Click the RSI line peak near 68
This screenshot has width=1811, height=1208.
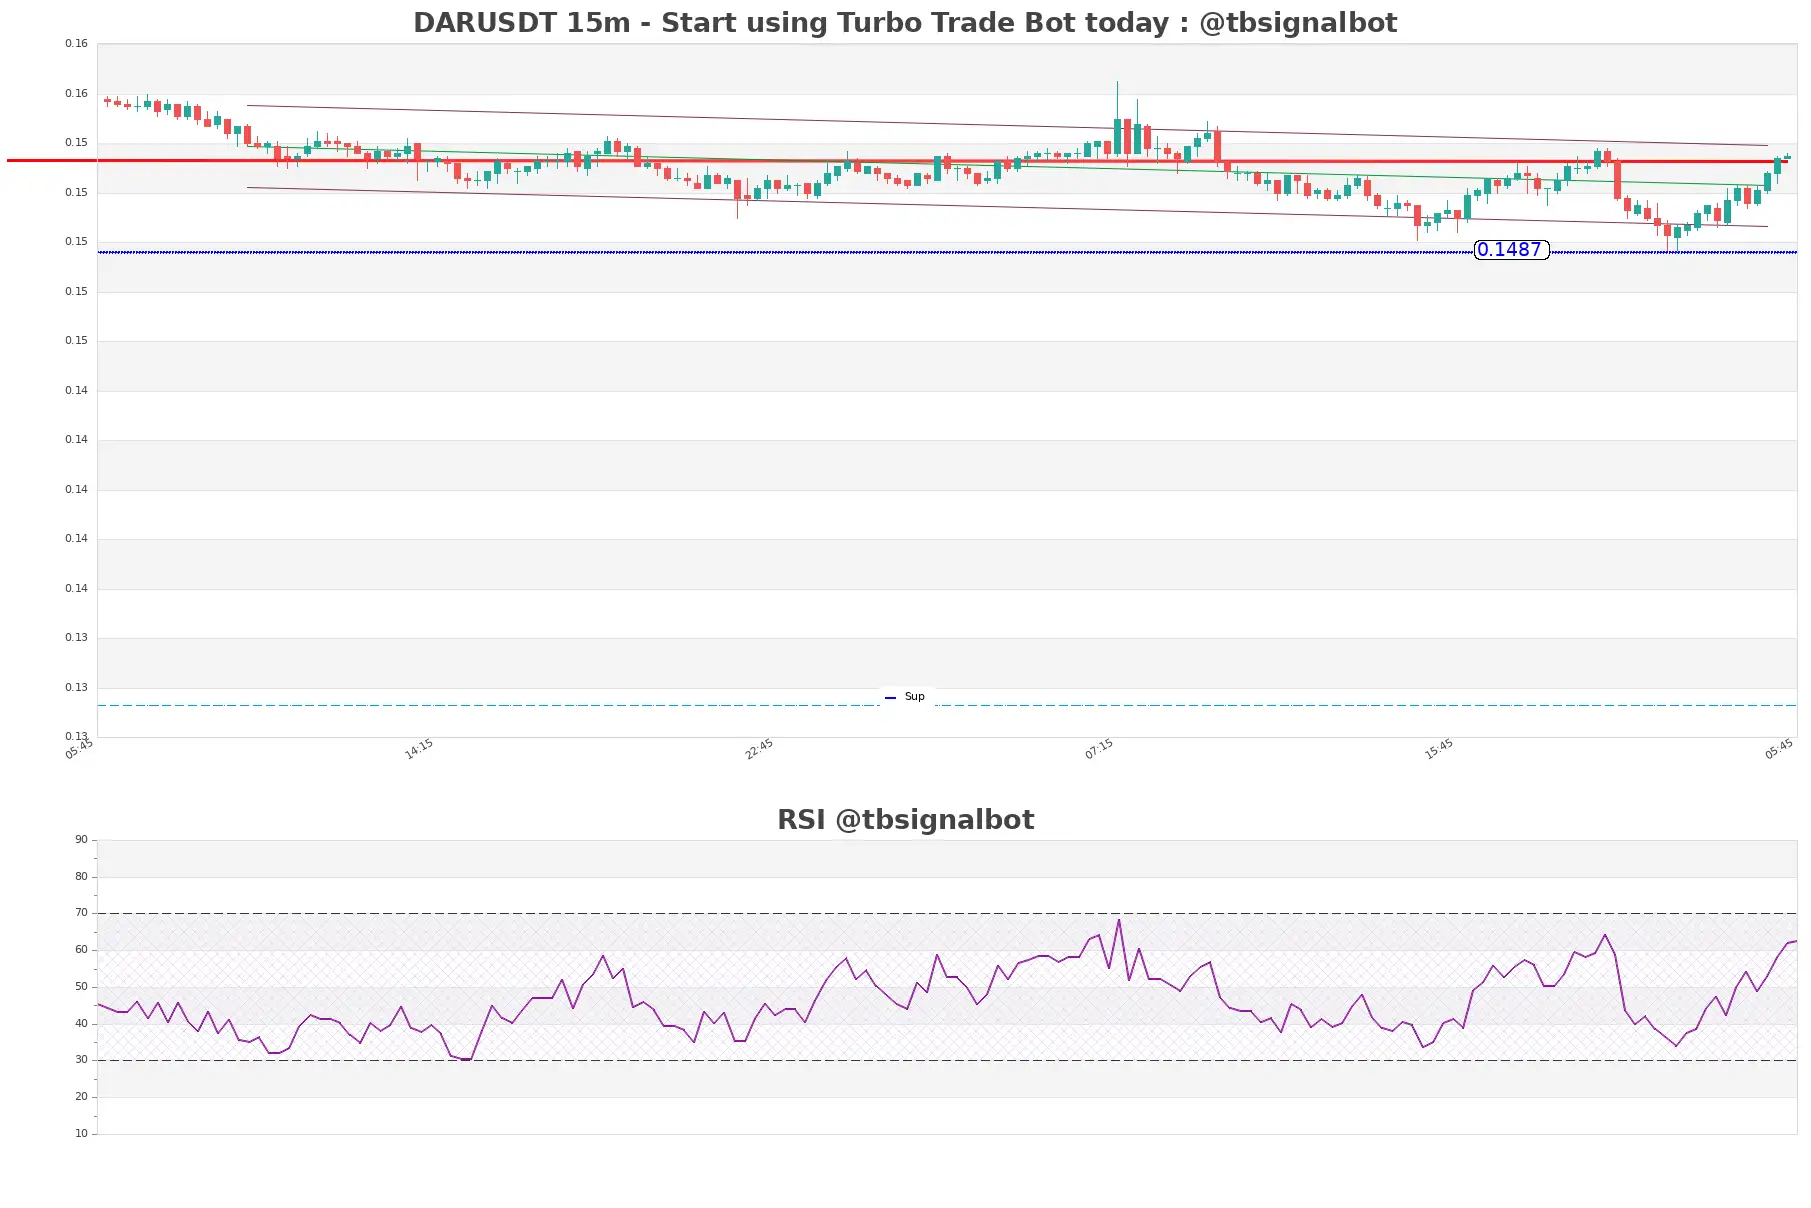pyautogui.click(x=1119, y=920)
